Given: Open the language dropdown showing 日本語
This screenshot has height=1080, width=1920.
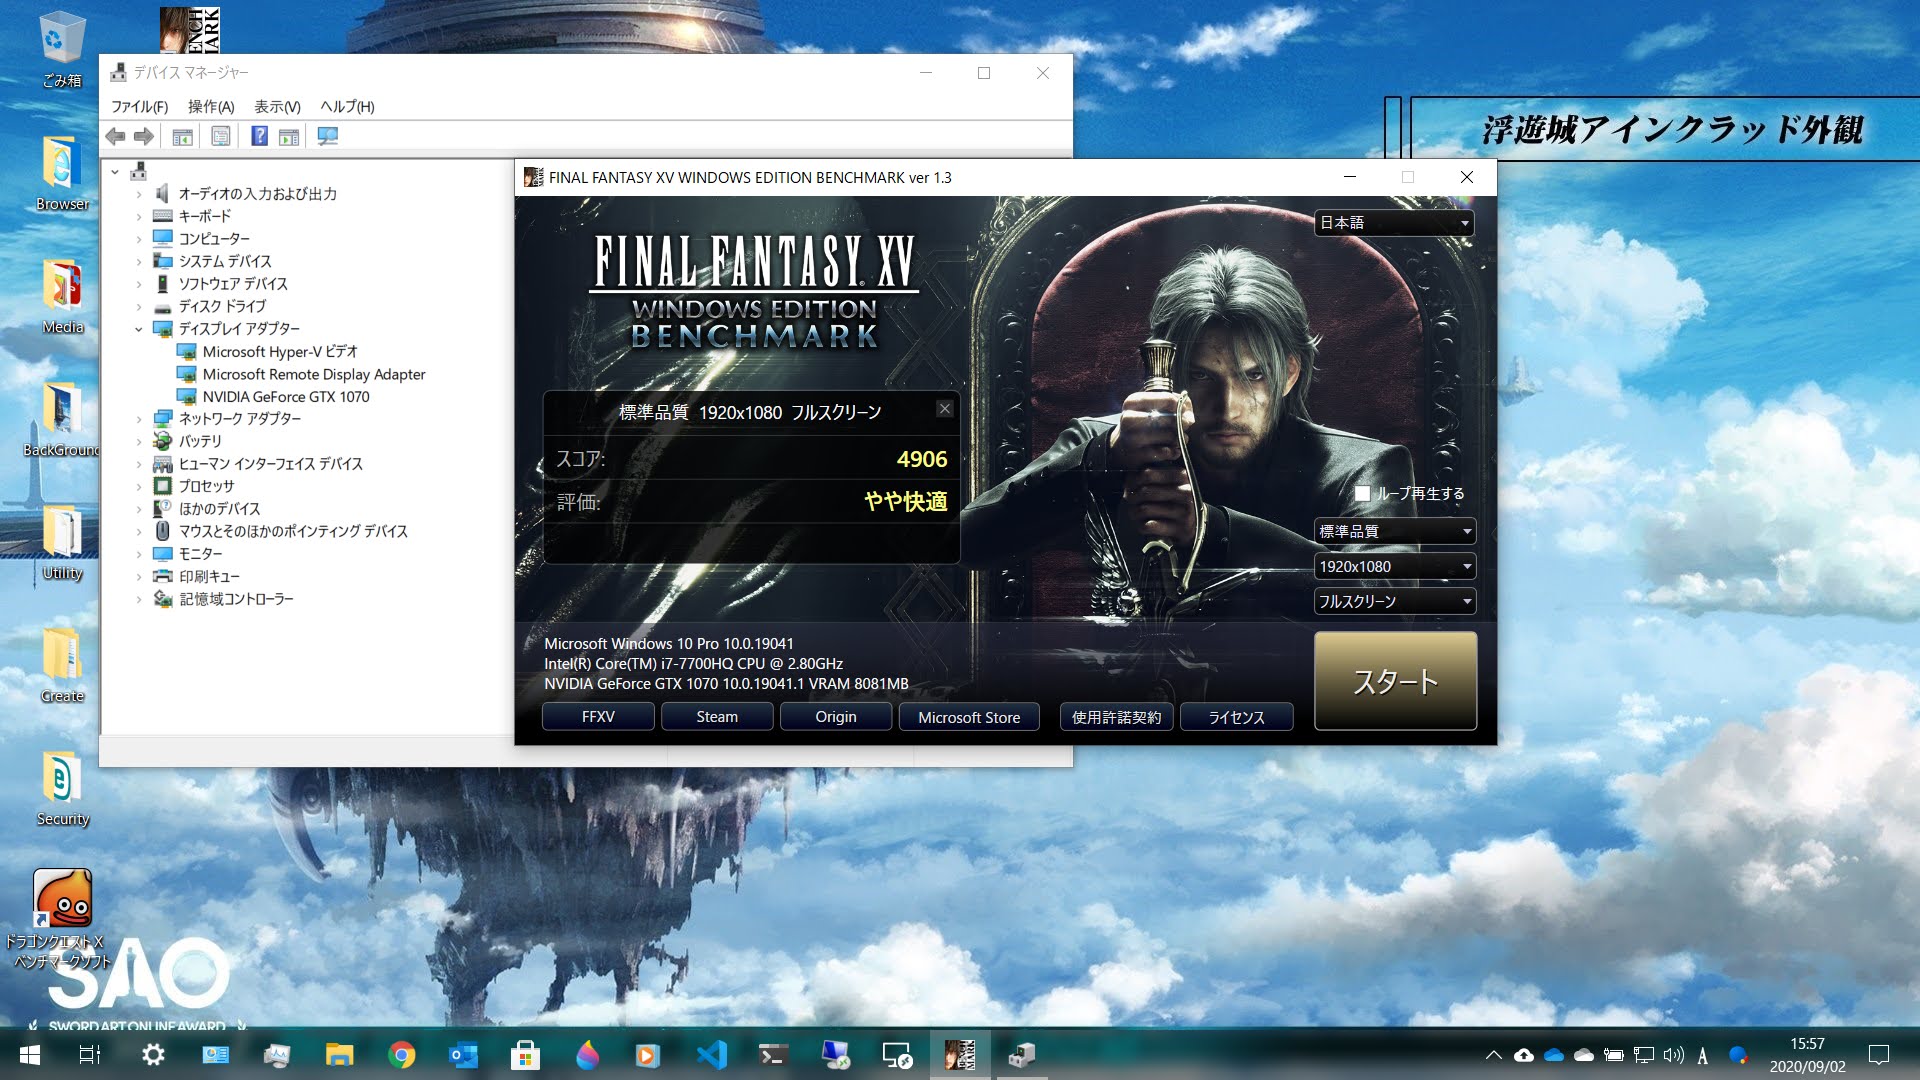Looking at the screenshot, I should pos(1394,223).
